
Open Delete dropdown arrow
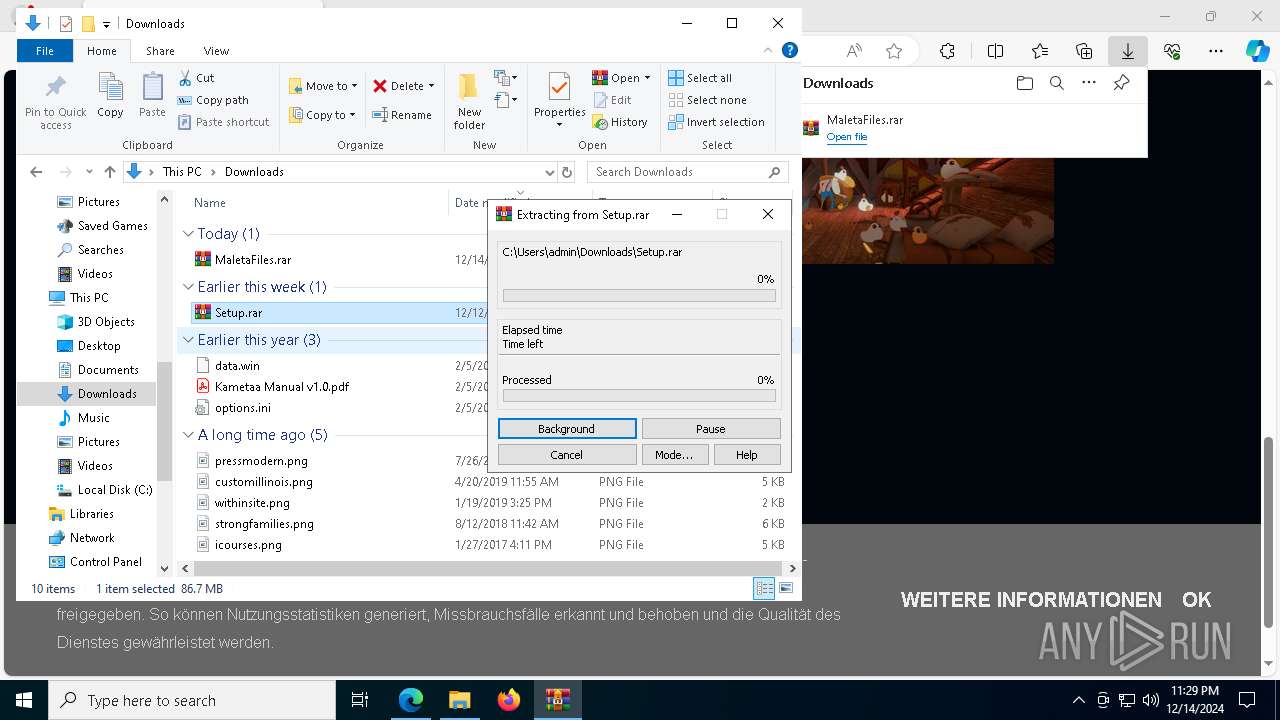[431, 86]
